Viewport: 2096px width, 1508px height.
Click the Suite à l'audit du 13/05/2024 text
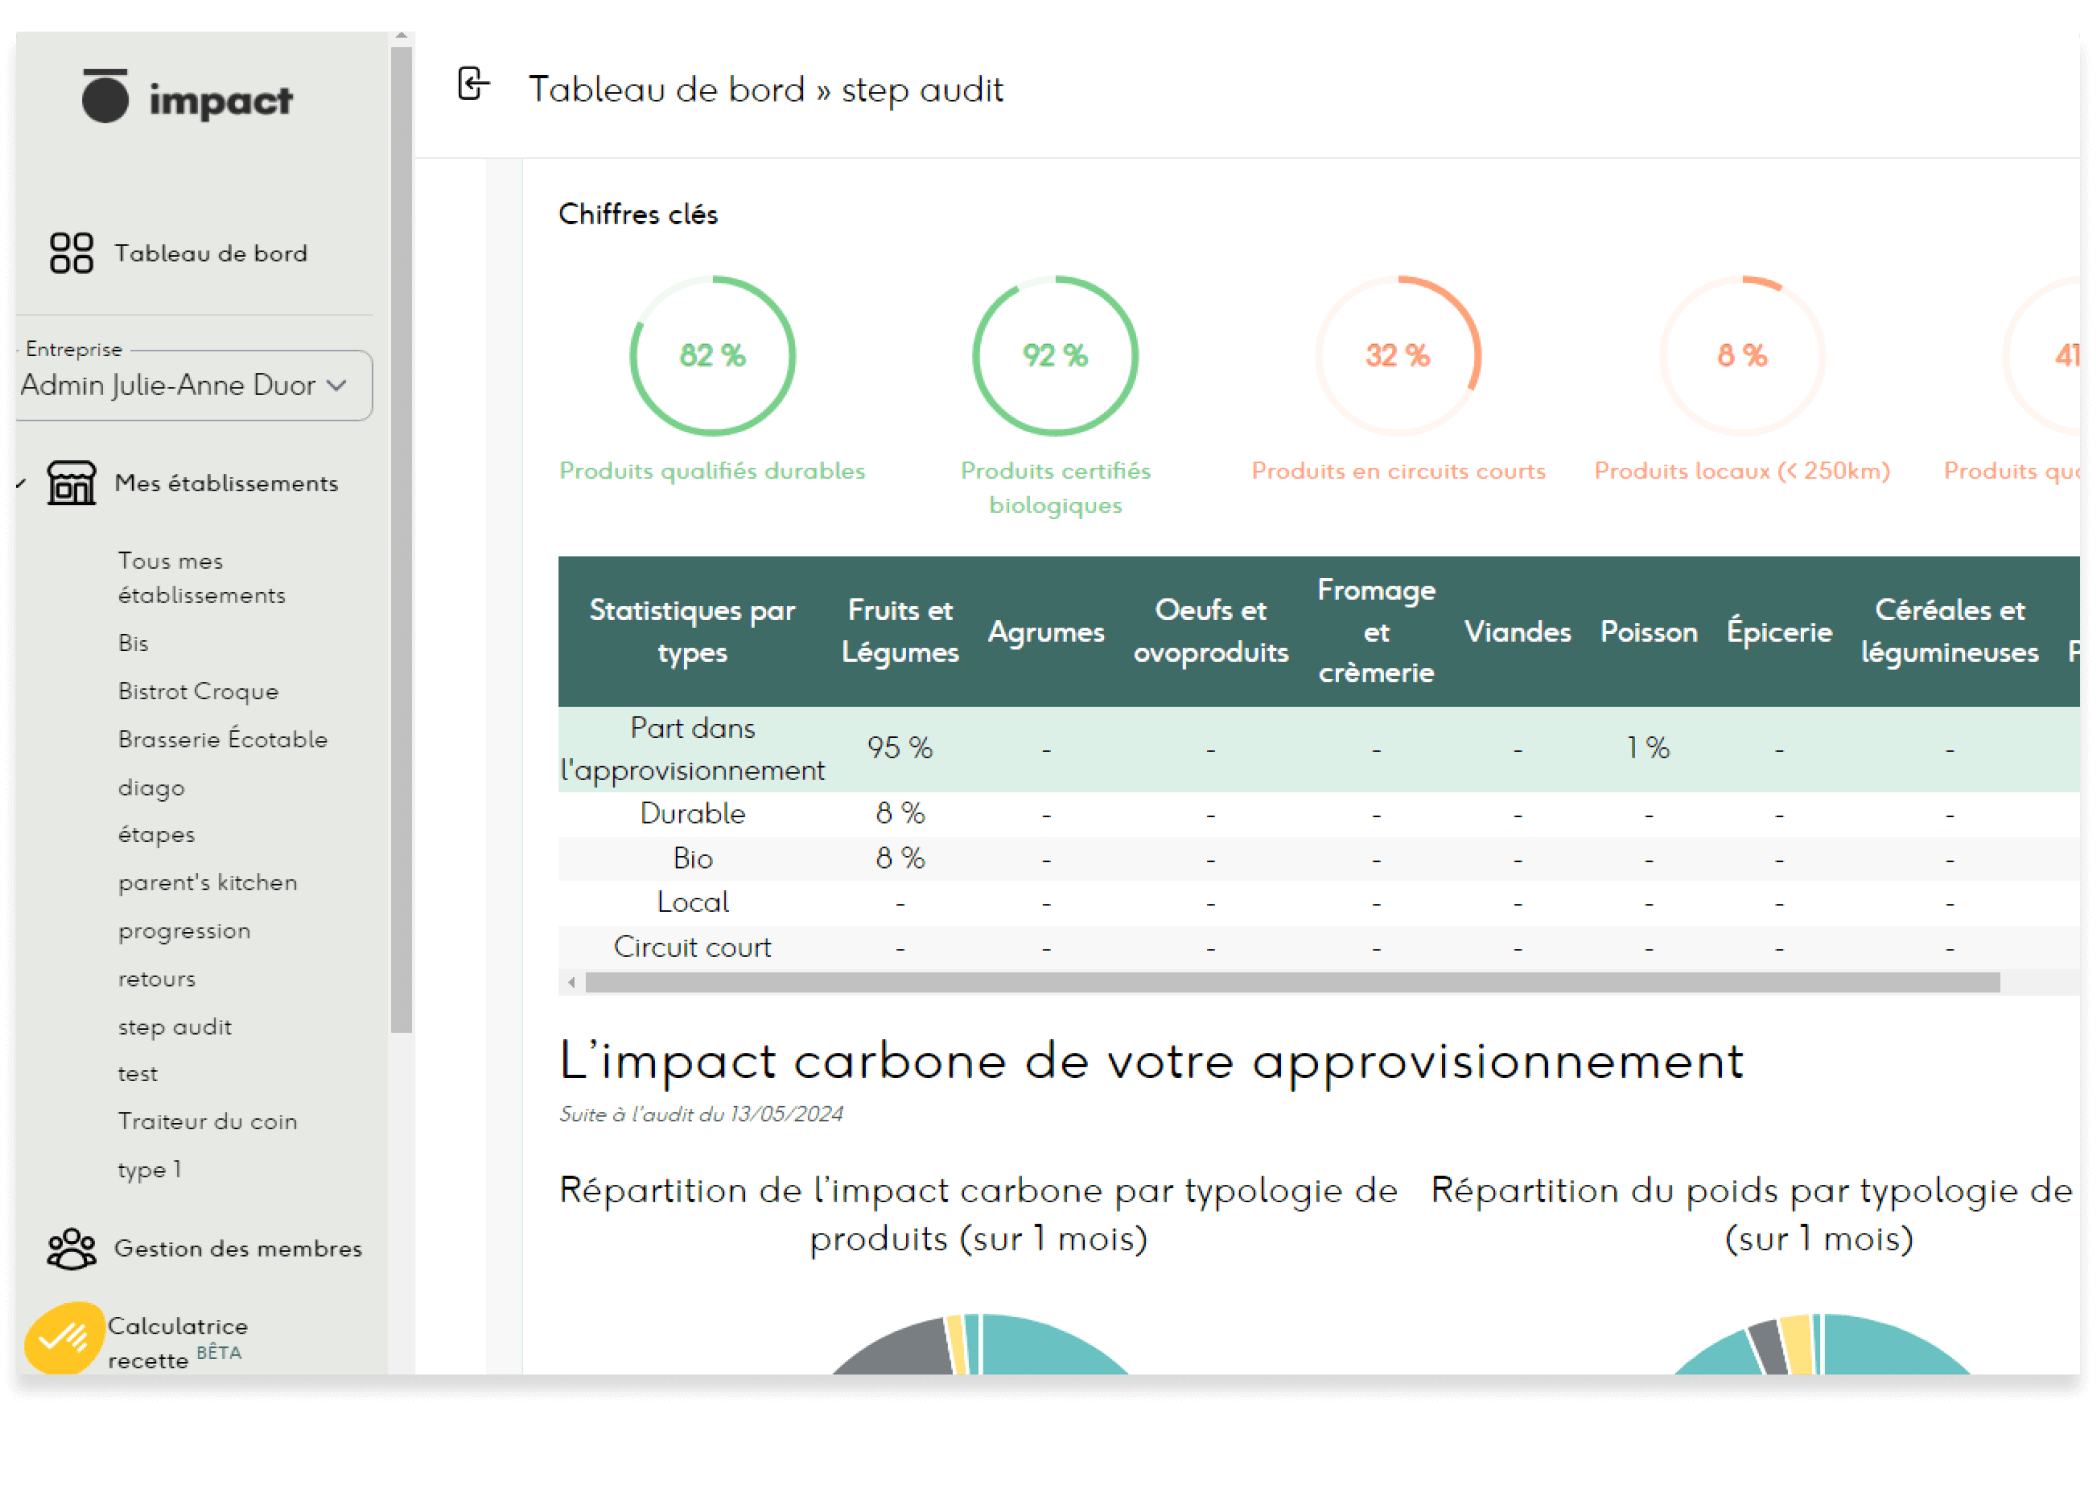tap(701, 1114)
